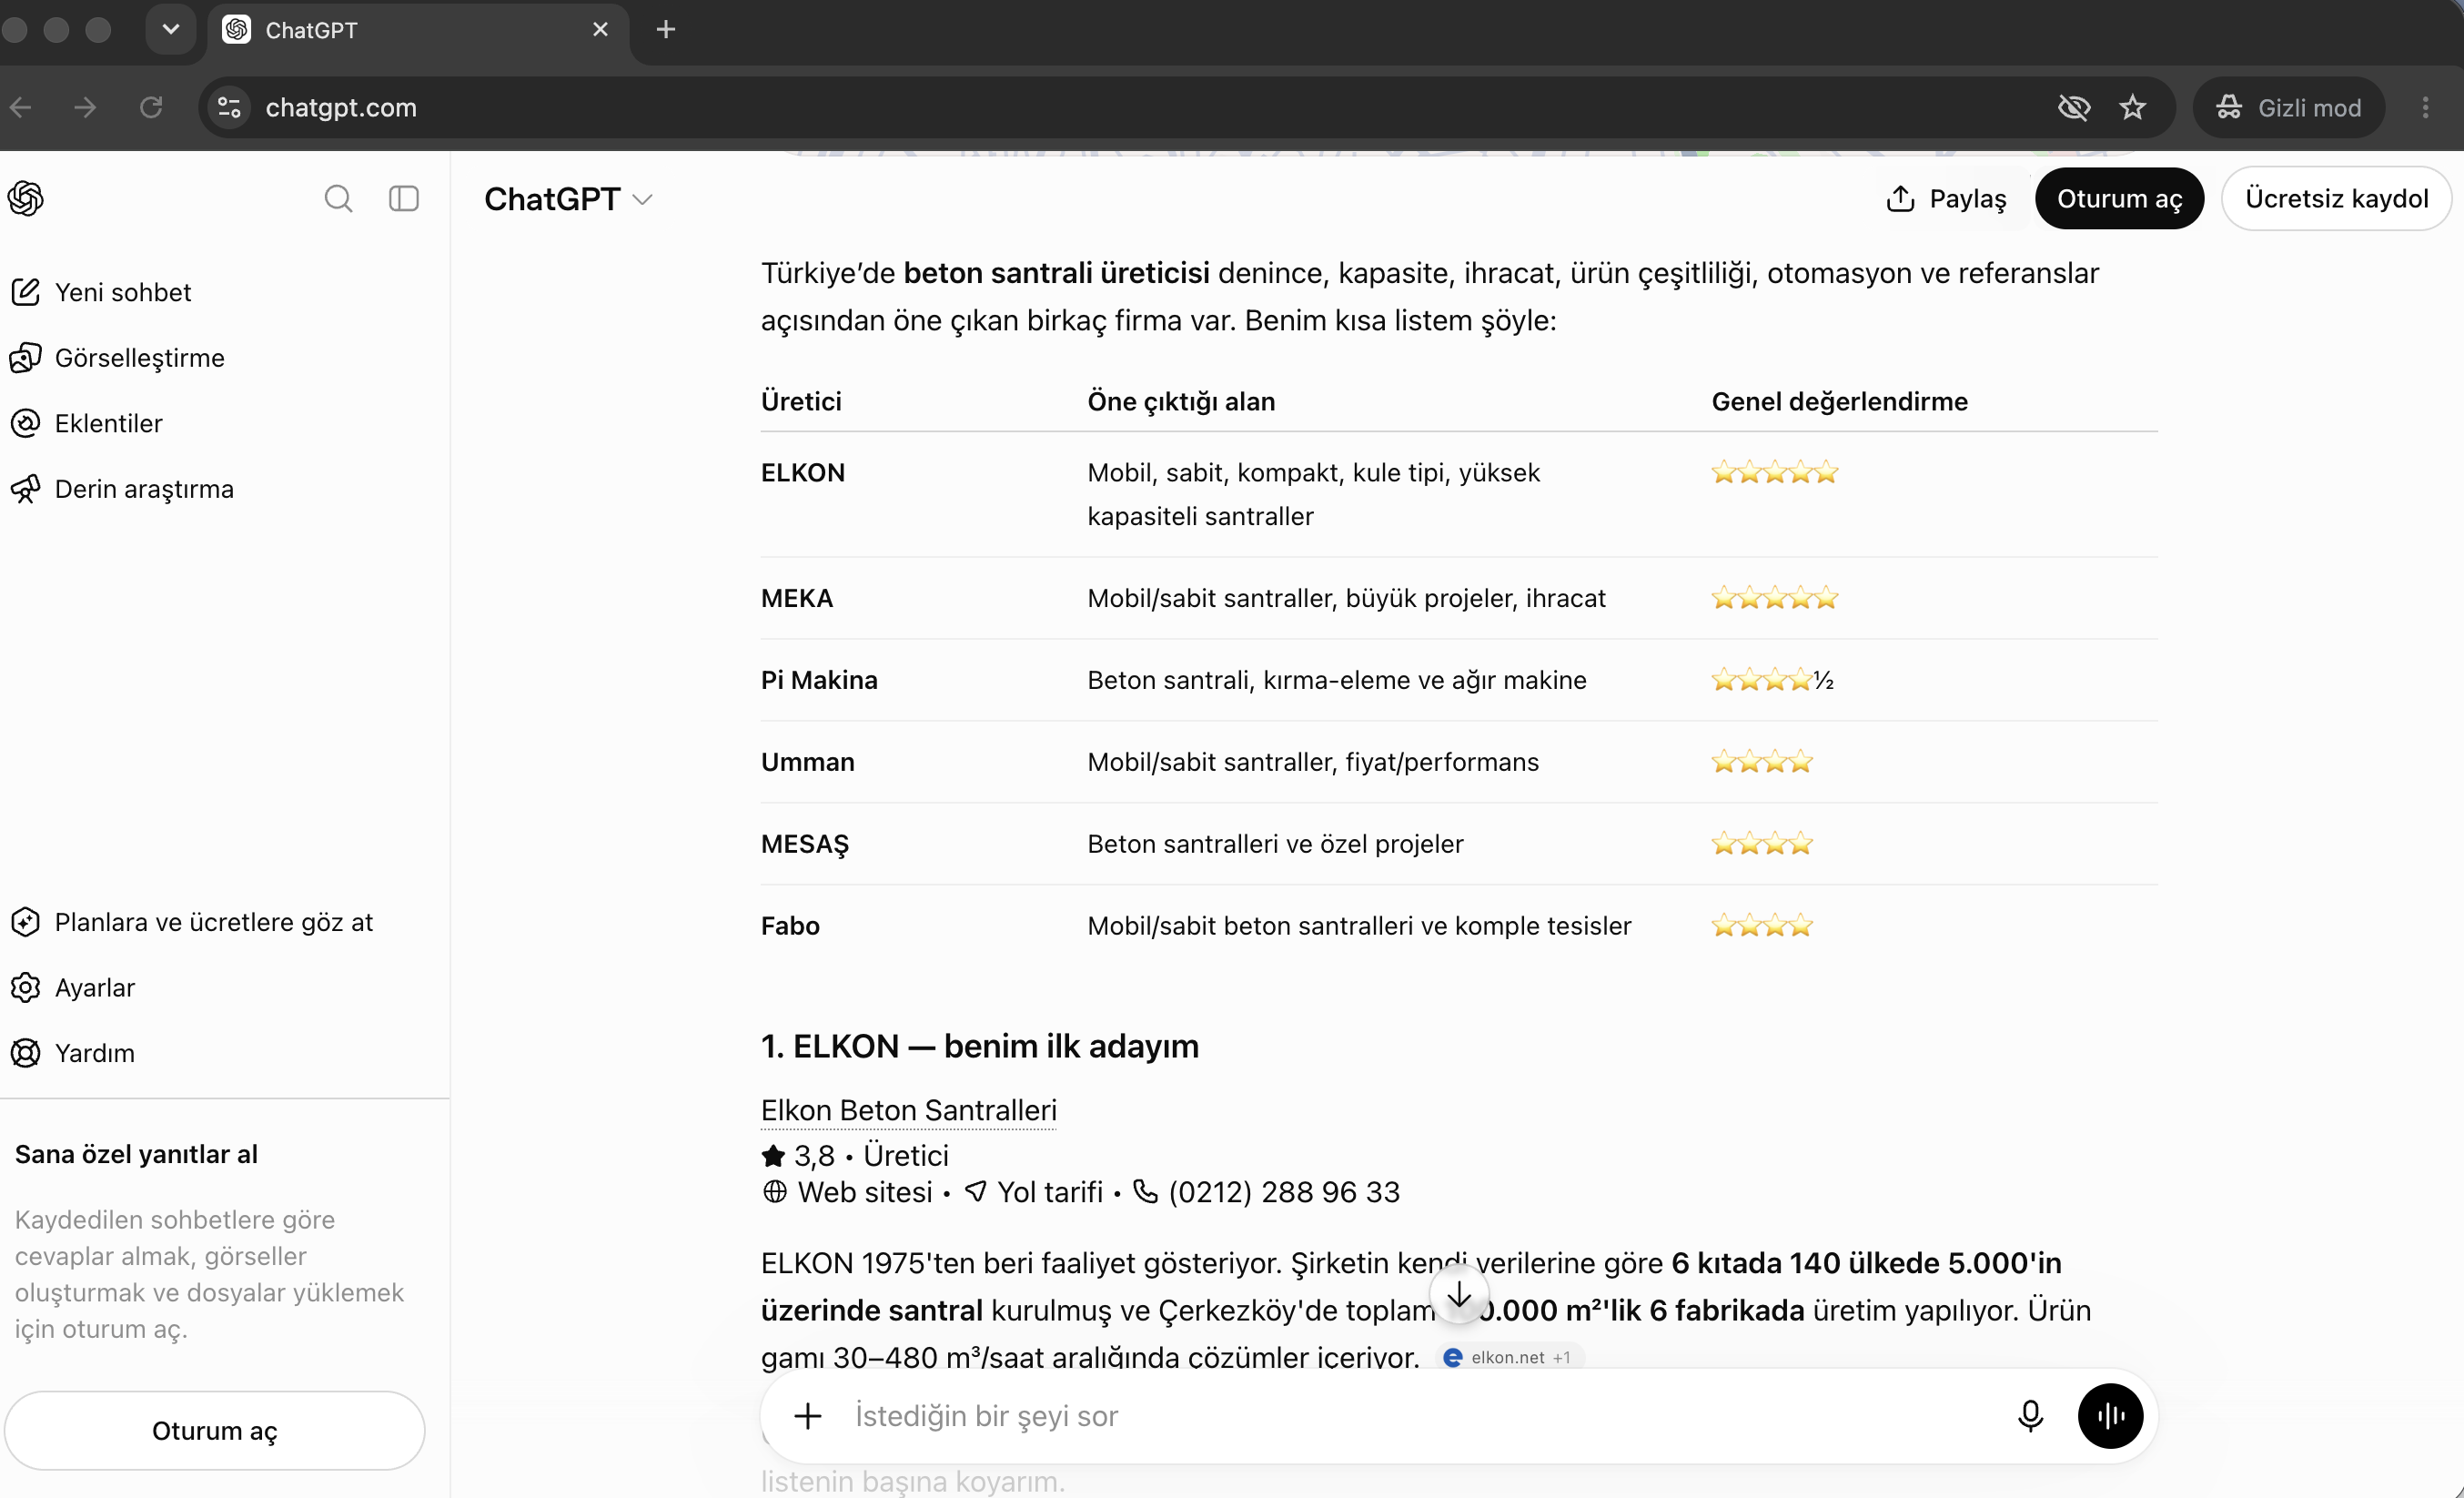The image size is (2464, 1498).
Task: Reload the page with refresh icon
Action: (x=151, y=107)
